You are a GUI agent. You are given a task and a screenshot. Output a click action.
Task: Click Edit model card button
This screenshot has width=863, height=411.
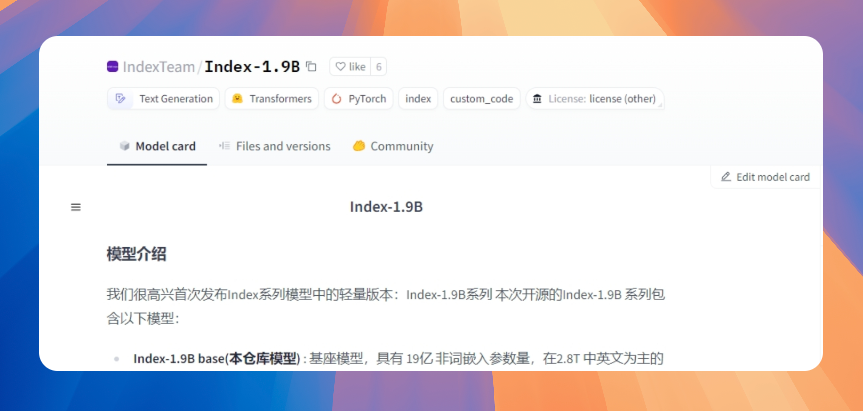coord(765,177)
